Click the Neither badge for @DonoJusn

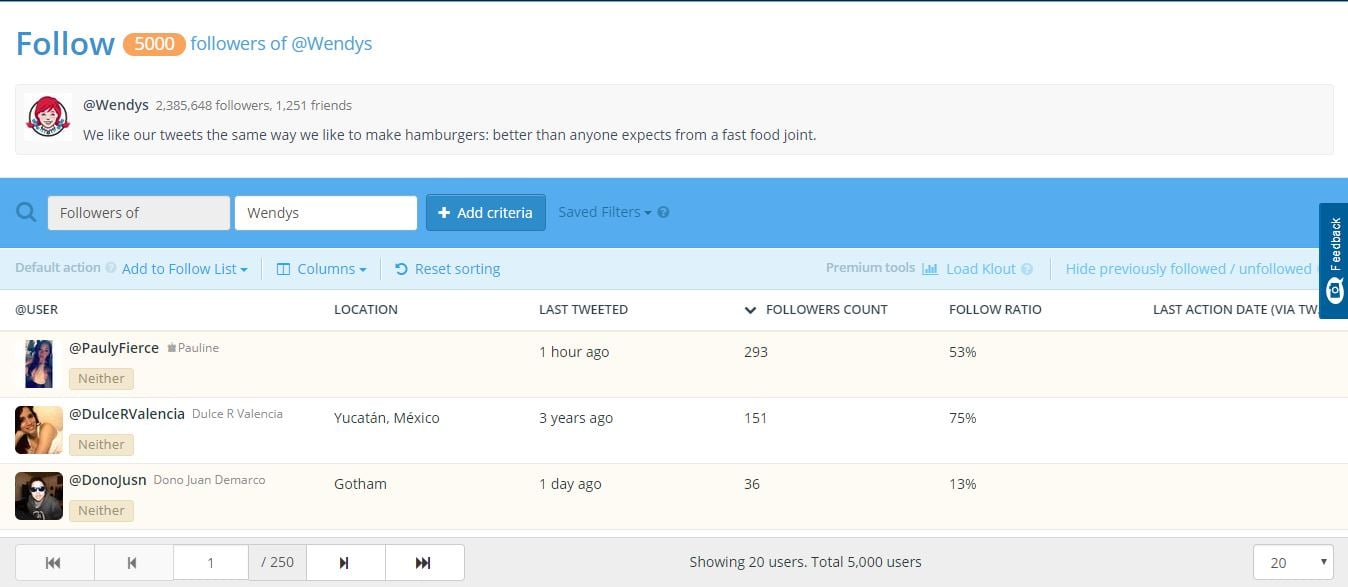pyautogui.click(x=101, y=511)
